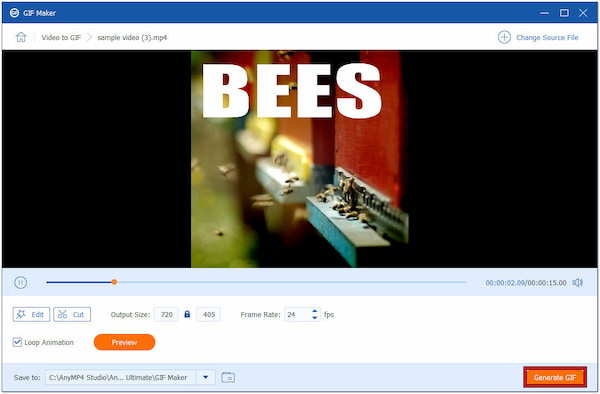The height and width of the screenshot is (394, 600).
Task: Maximize the GIF Maker window
Action: coord(564,13)
